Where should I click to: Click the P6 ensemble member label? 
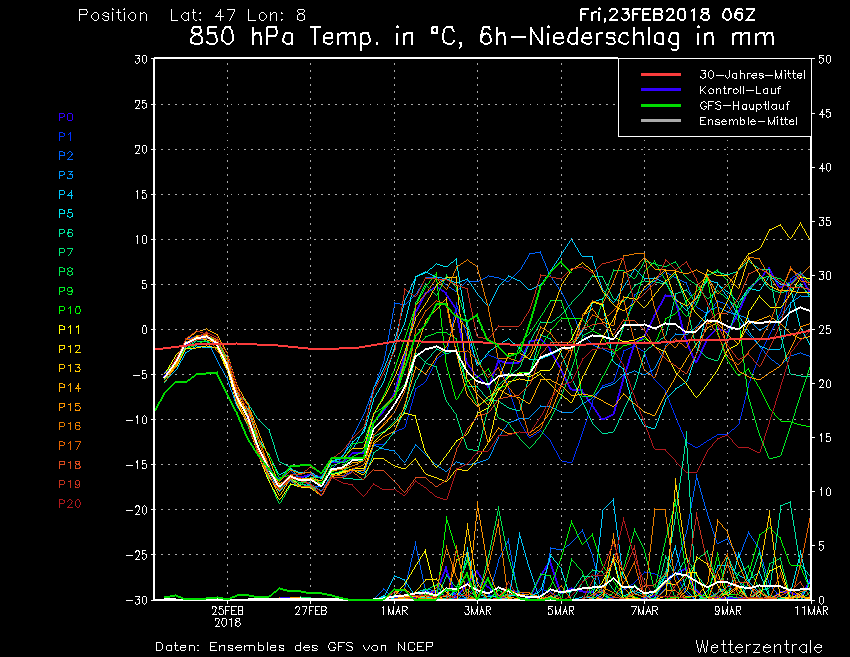point(66,233)
